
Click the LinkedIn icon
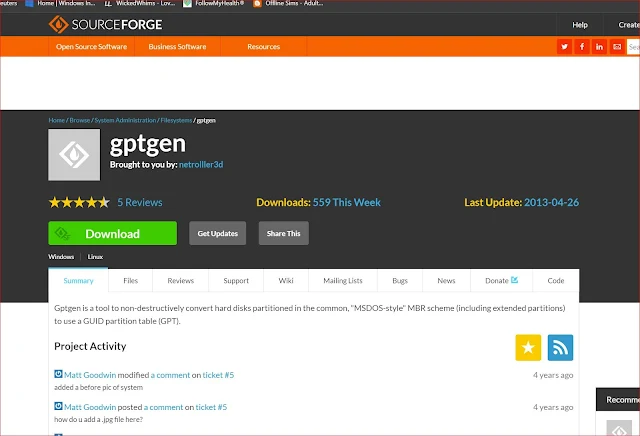(599, 47)
